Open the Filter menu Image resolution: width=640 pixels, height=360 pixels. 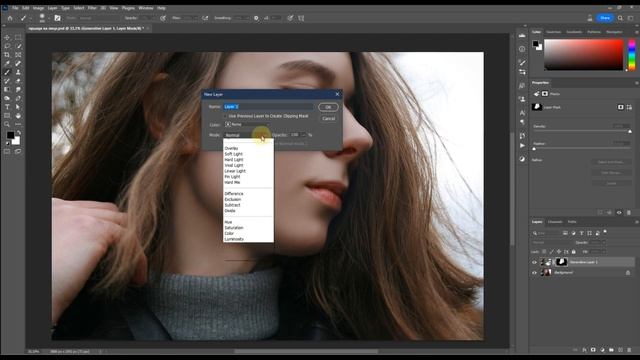coord(92,8)
